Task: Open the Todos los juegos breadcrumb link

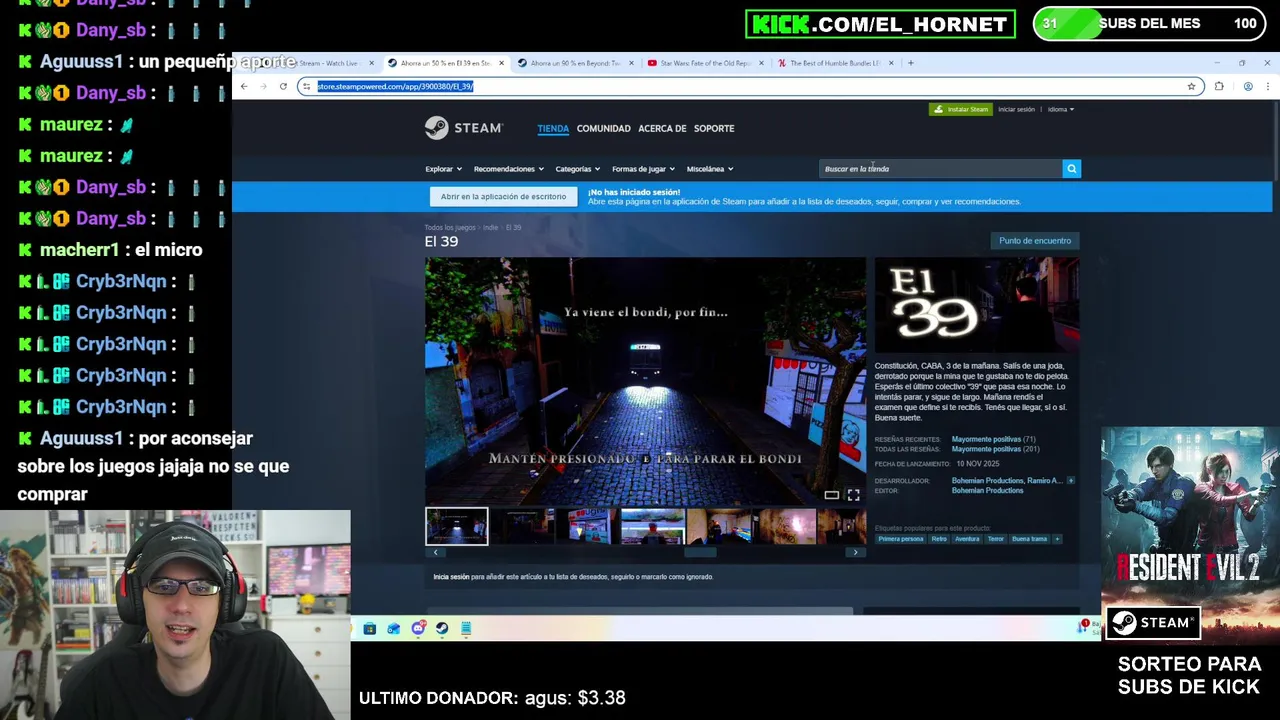Action: 450,228
